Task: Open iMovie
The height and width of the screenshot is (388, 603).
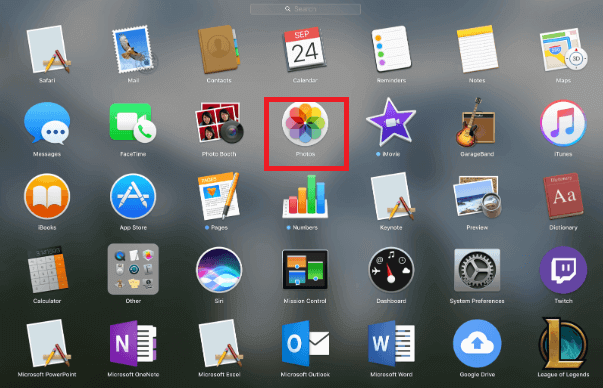Action: (391, 122)
